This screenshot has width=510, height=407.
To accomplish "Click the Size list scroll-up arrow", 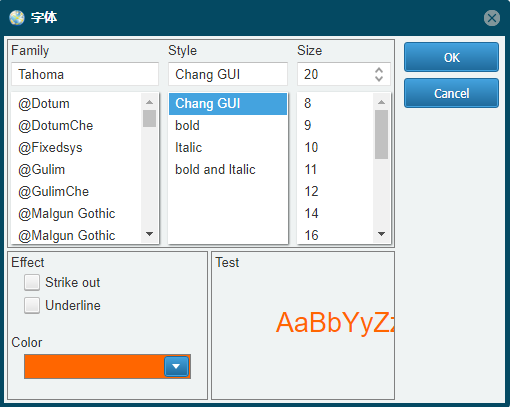I will click(381, 102).
